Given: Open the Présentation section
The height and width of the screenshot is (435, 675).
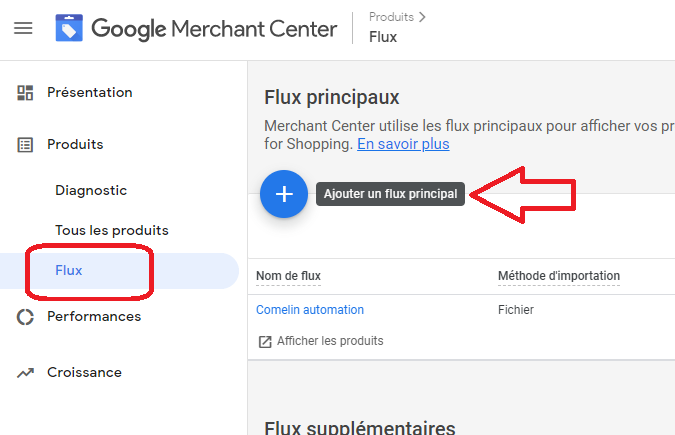Looking at the screenshot, I should tap(90, 93).
